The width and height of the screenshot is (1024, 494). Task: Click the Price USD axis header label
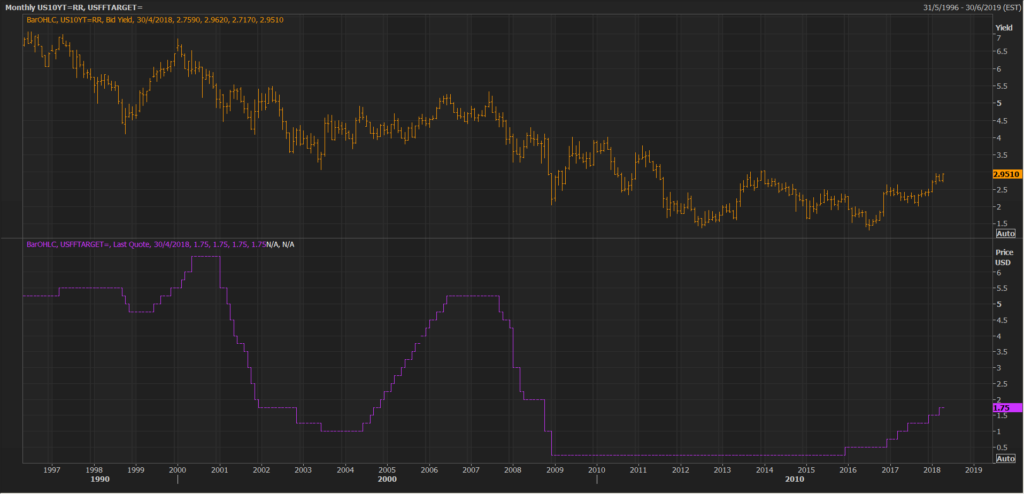pos(1002,258)
